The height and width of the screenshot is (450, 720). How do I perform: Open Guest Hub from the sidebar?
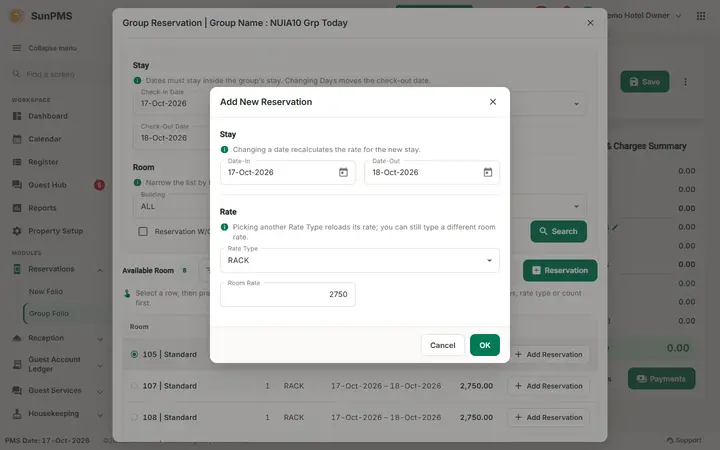pyautogui.click(x=47, y=185)
